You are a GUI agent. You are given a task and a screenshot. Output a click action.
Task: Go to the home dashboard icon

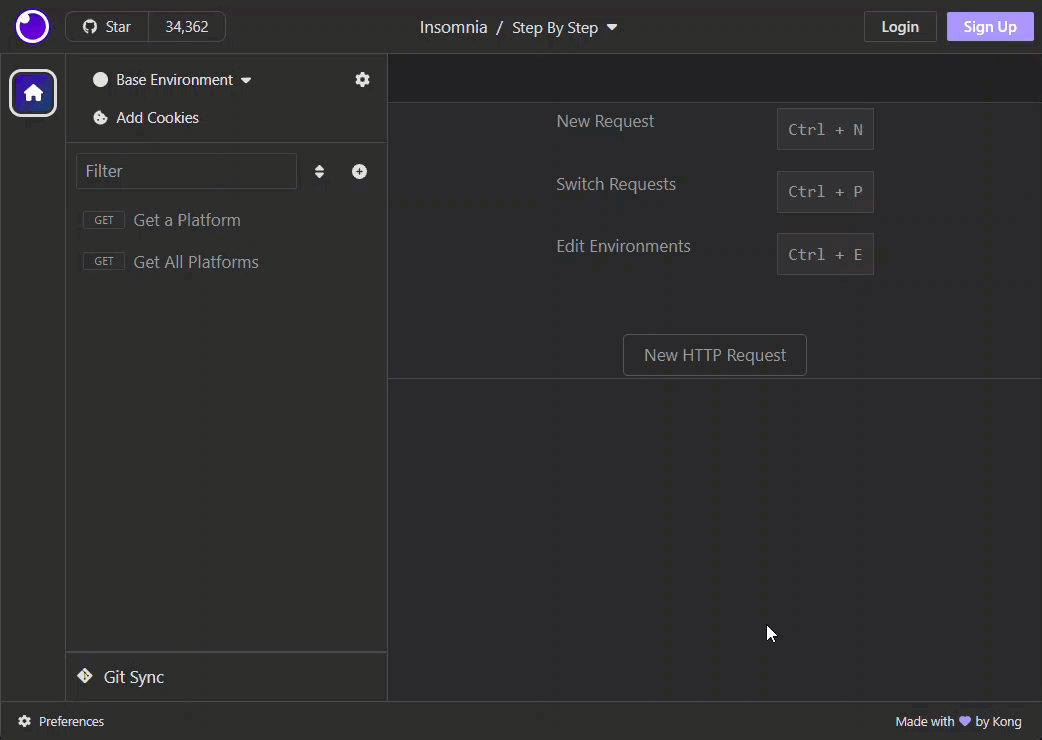coord(33,92)
